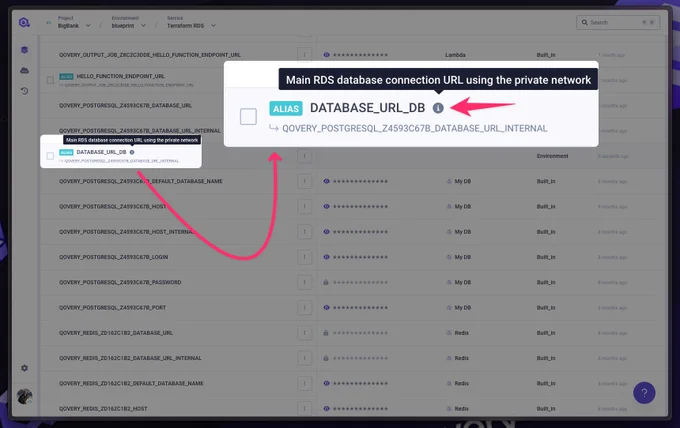
Task: Open actions menu for POSTGRESQL PASSWORD row
Action: (304, 282)
